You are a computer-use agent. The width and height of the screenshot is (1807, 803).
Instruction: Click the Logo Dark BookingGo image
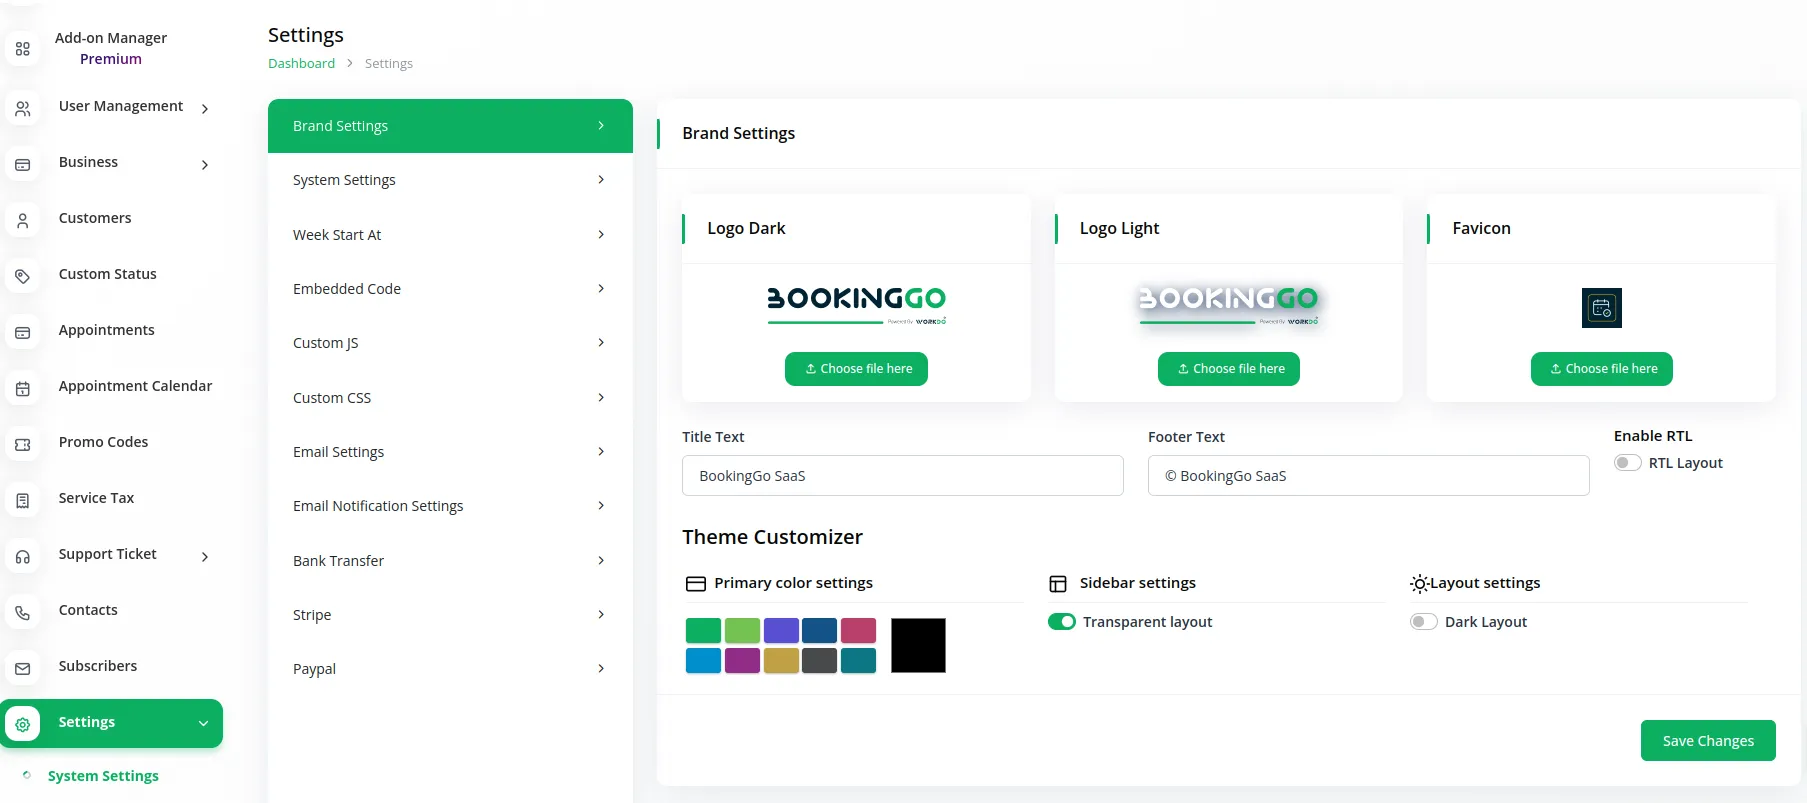[x=856, y=305]
